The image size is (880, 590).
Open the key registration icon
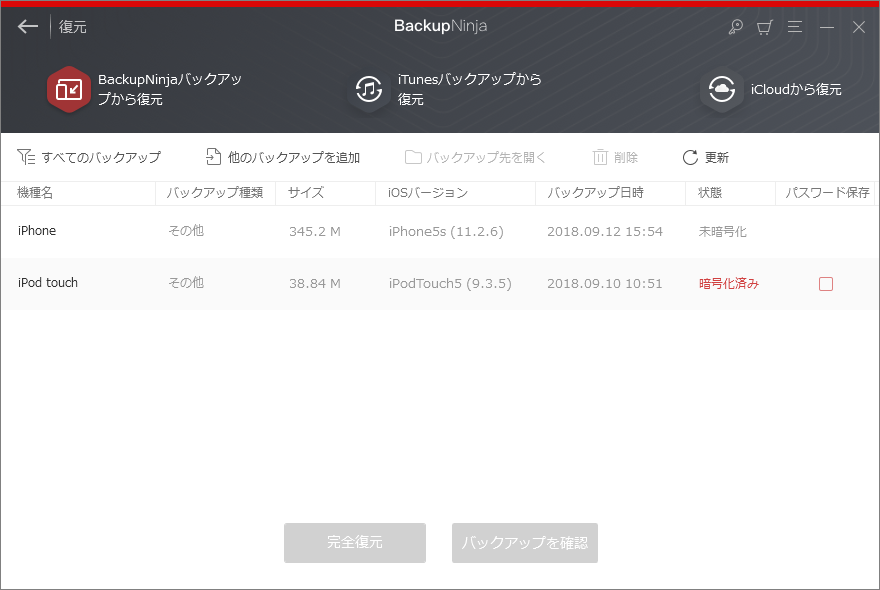tap(735, 26)
